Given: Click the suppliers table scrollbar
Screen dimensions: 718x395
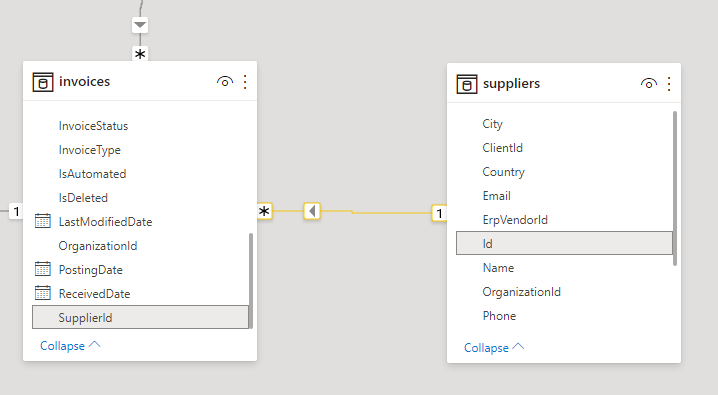Looking at the screenshot, I should coord(674,188).
